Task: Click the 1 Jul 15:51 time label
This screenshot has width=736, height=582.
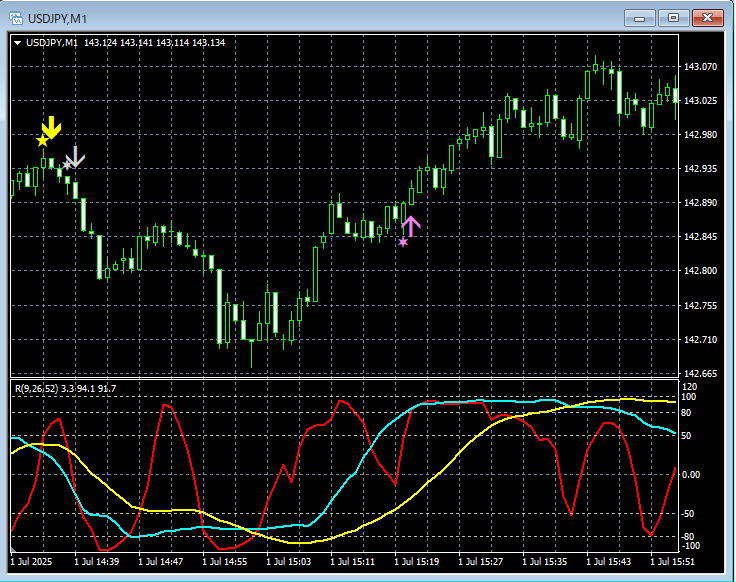Action: pyautogui.click(x=672, y=561)
